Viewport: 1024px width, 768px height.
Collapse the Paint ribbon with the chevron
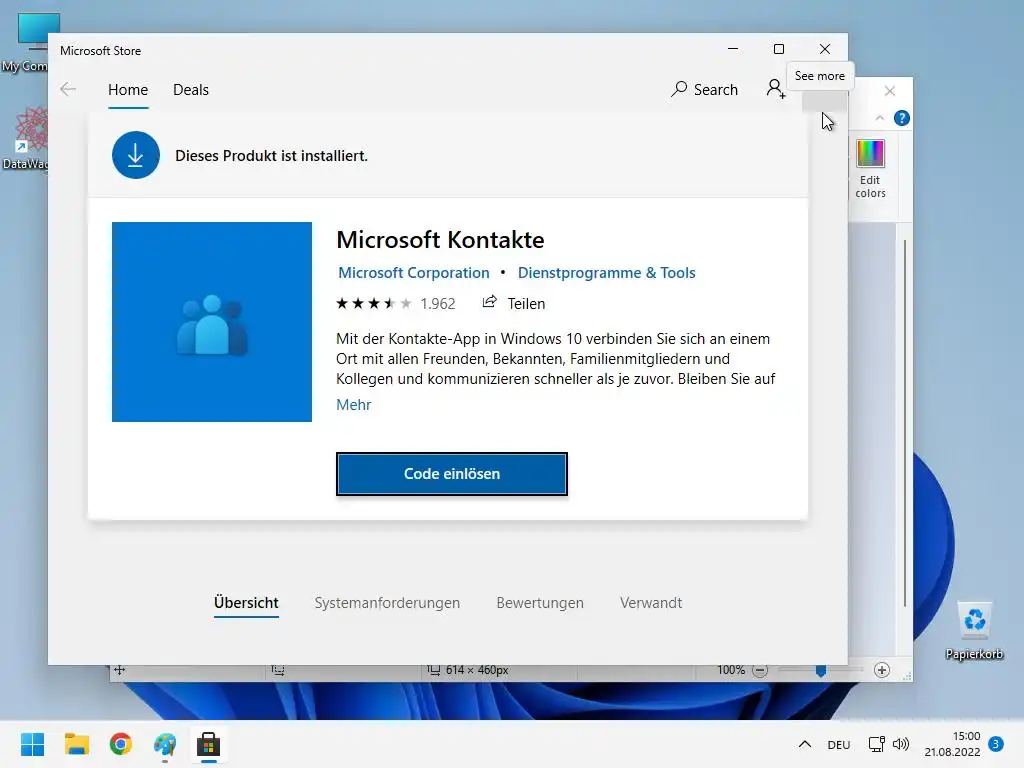click(880, 118)
